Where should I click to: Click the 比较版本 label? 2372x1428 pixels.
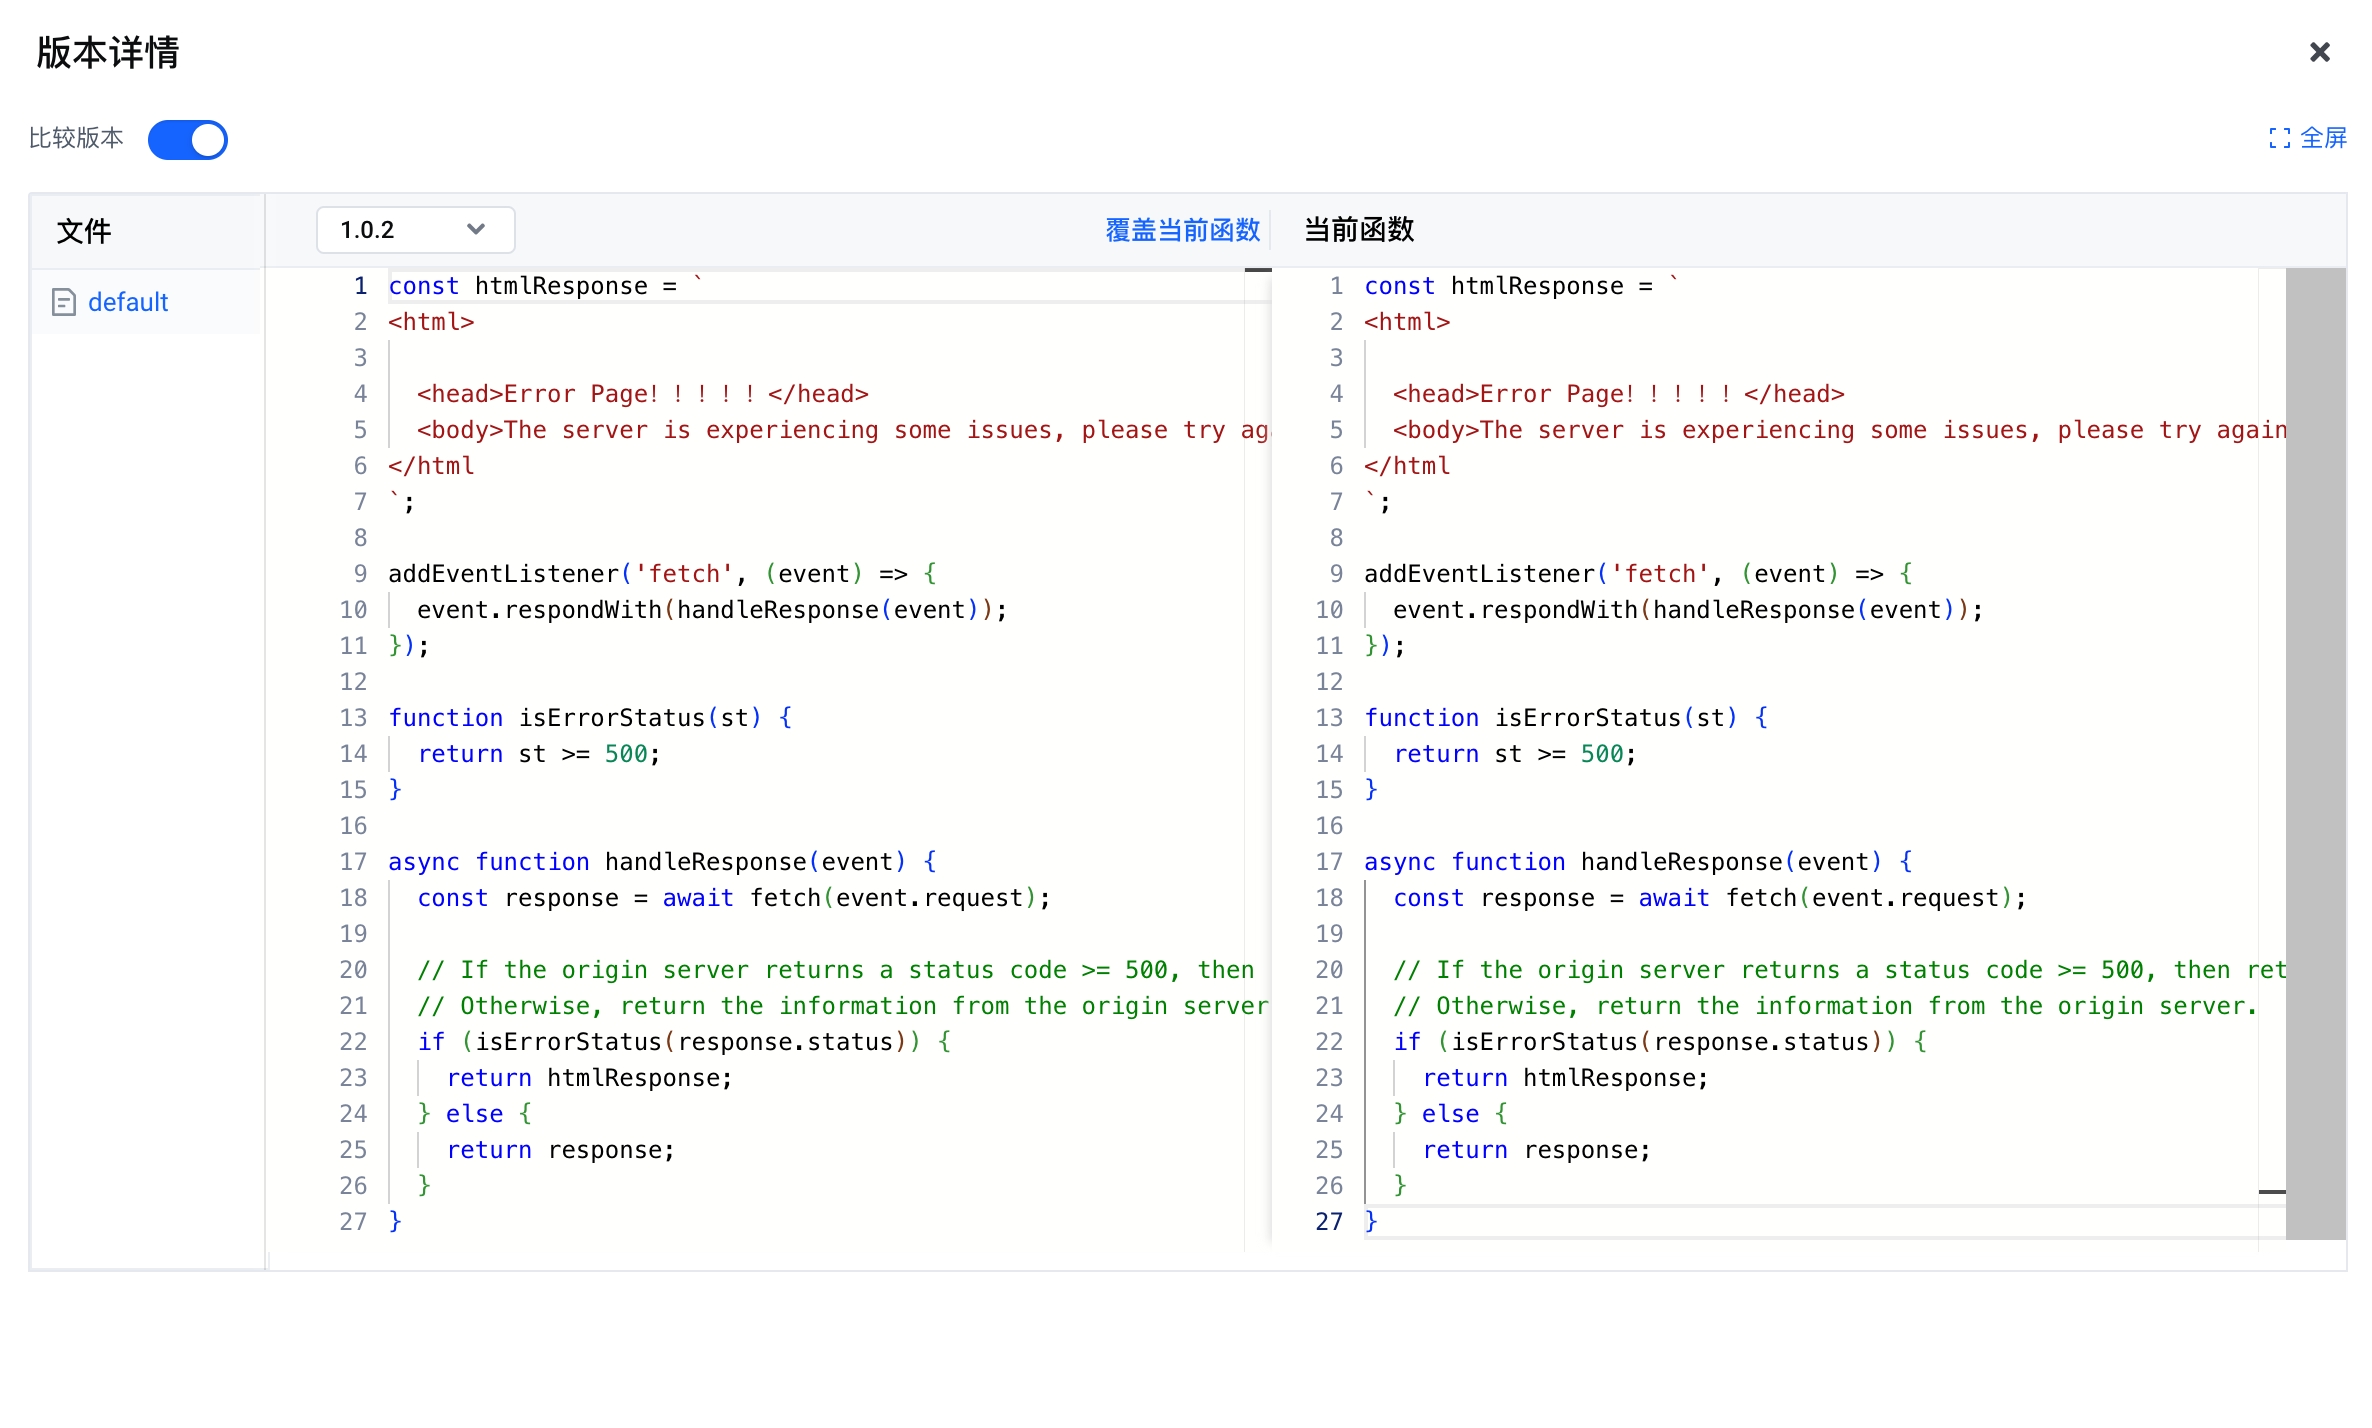click(76, 138)
